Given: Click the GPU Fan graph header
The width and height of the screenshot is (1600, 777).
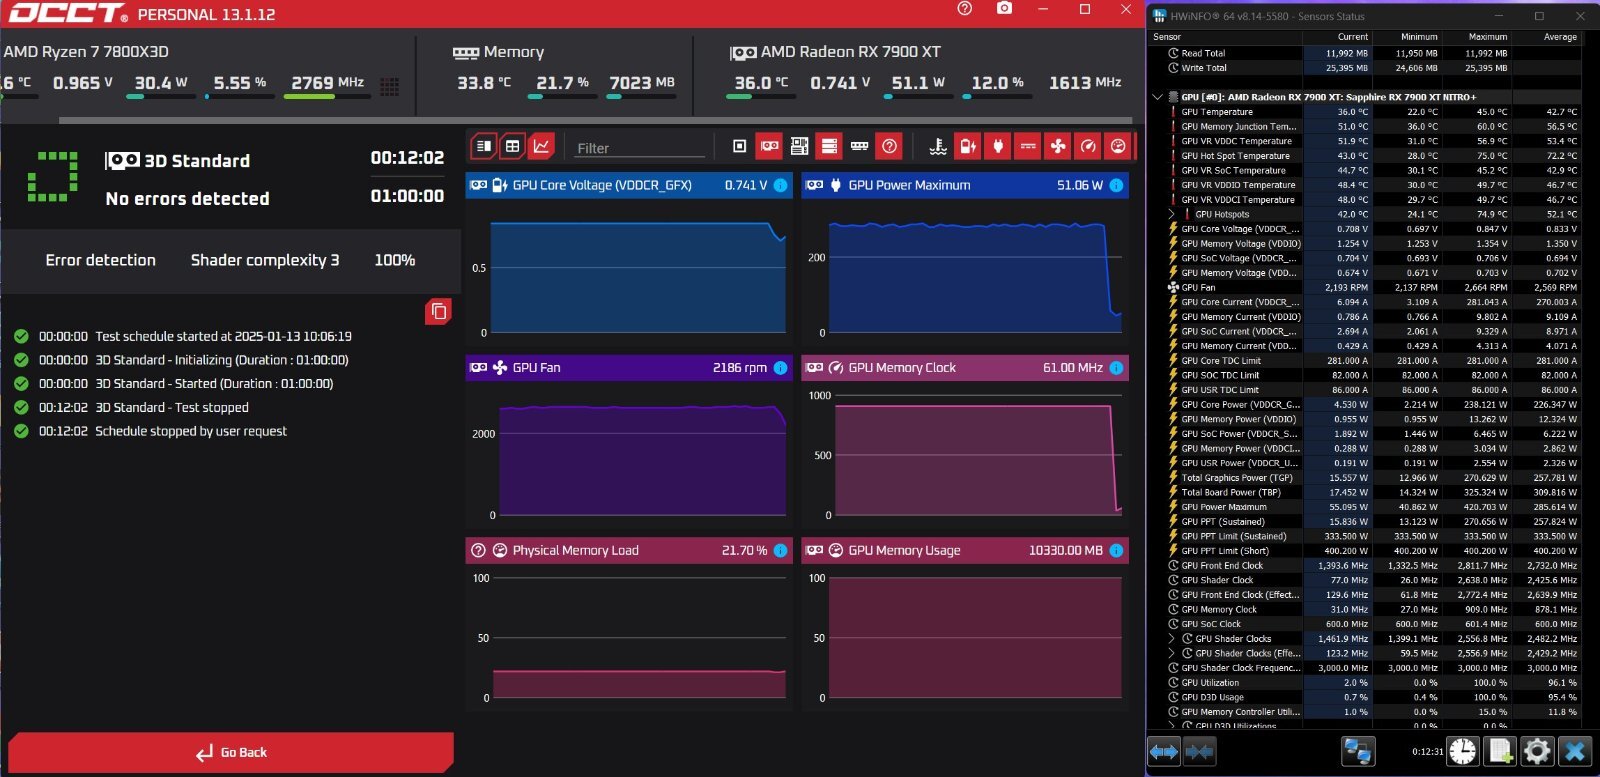Looking at the screenshot, I should (x=629, y=368).
